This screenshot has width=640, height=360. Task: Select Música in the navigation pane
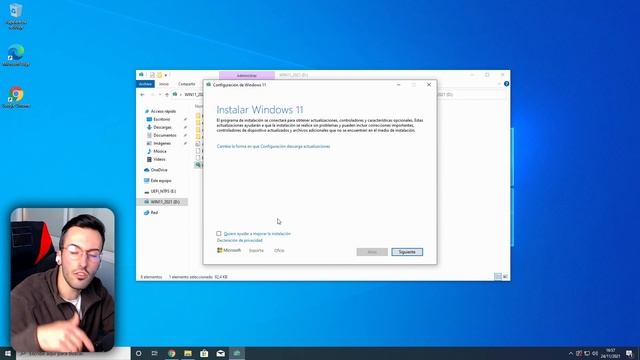click(x=159, y=151)
